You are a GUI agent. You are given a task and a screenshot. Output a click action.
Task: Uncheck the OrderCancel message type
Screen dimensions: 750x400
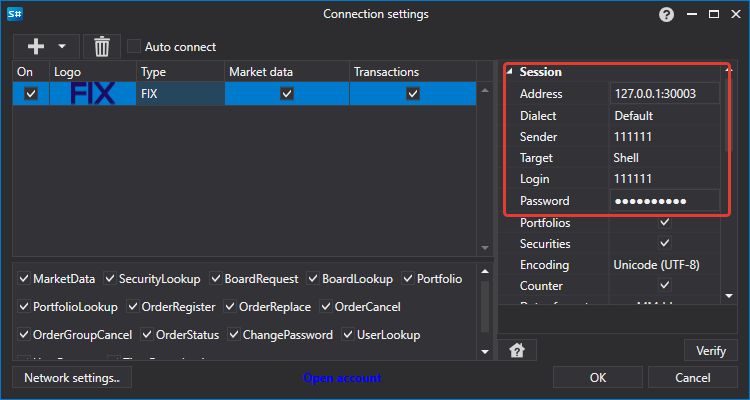tap(326, 306)
